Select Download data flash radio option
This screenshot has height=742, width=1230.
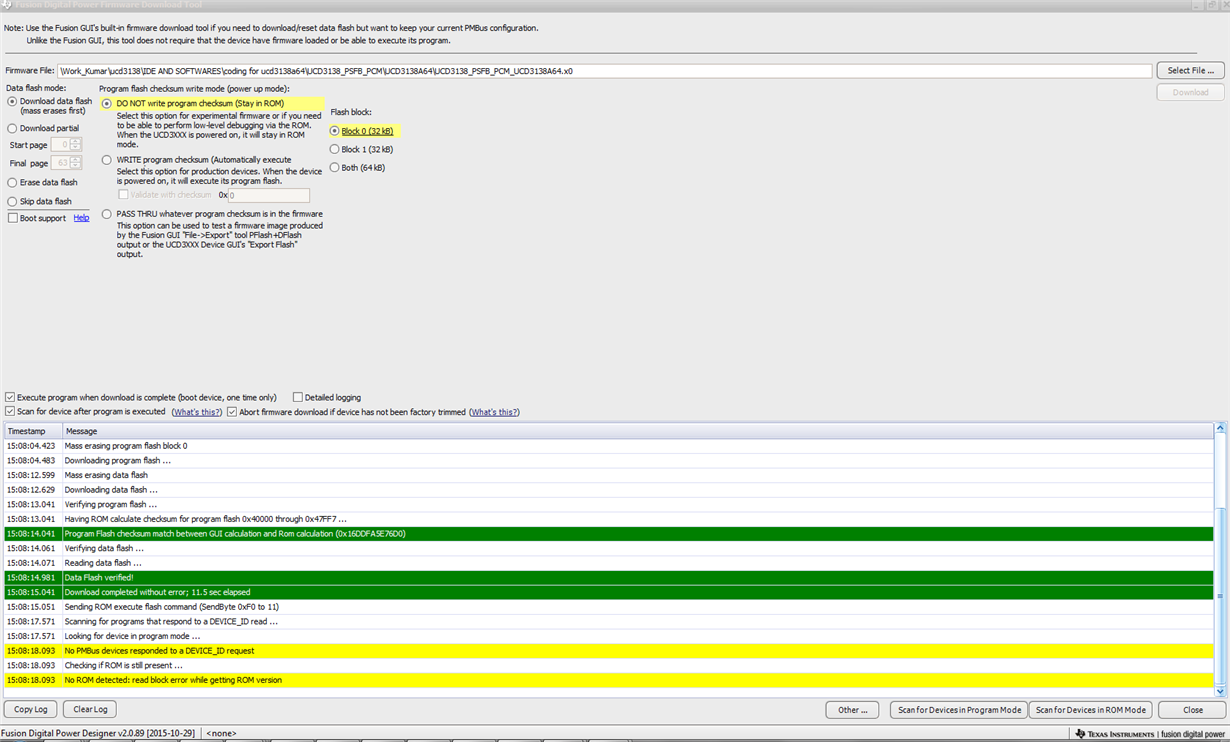click(x=12, y=101)
